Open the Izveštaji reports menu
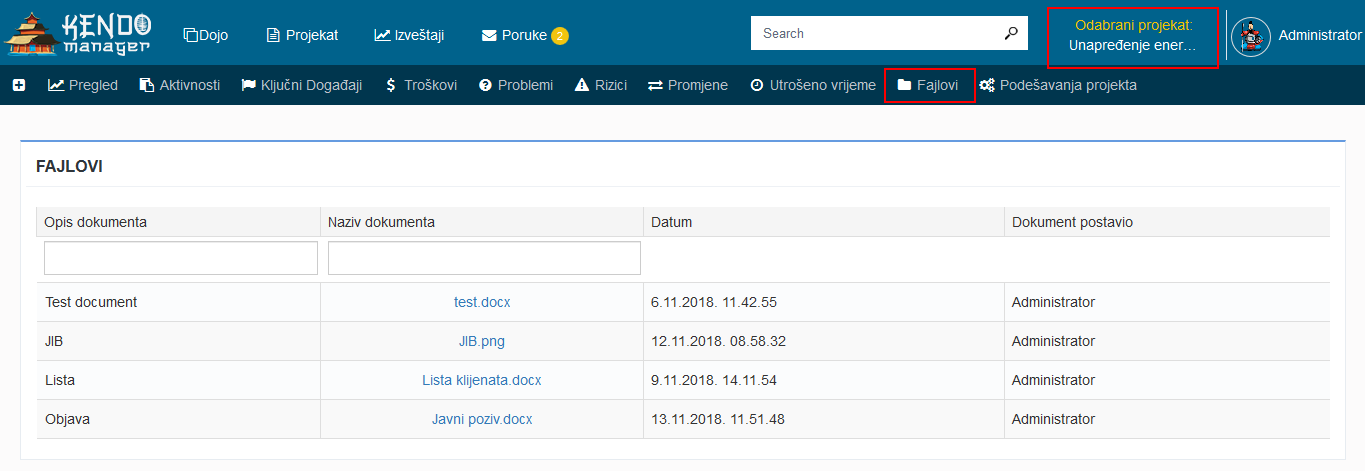The height and width of the screenshot is (471, 1365). pyautogui.click(x=409, y=35)
